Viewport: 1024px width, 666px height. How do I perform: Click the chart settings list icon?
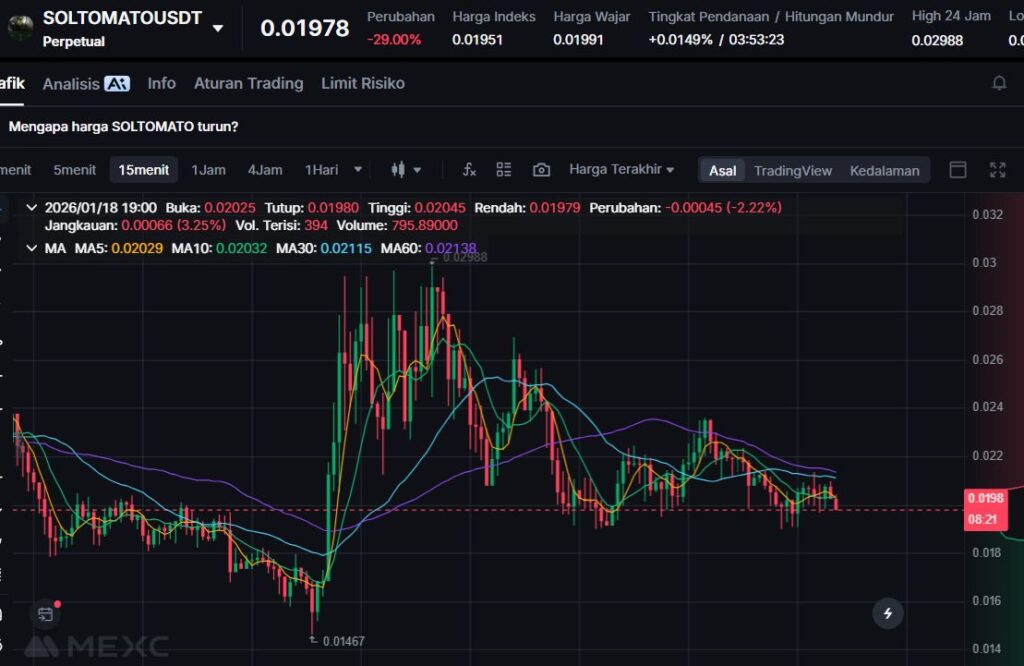pyautogui.click(x=504, y=170)
